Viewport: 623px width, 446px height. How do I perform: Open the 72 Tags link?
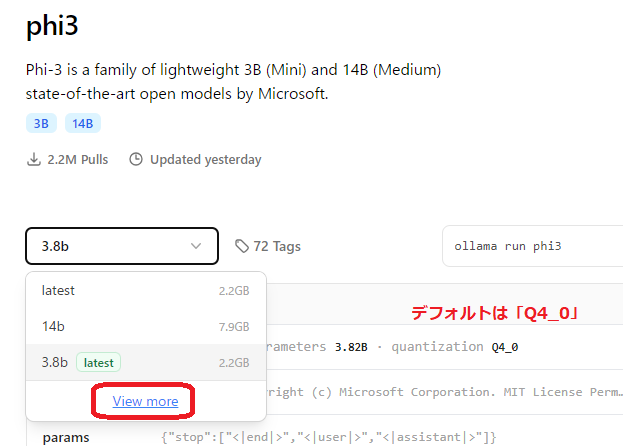pos(268,246)
